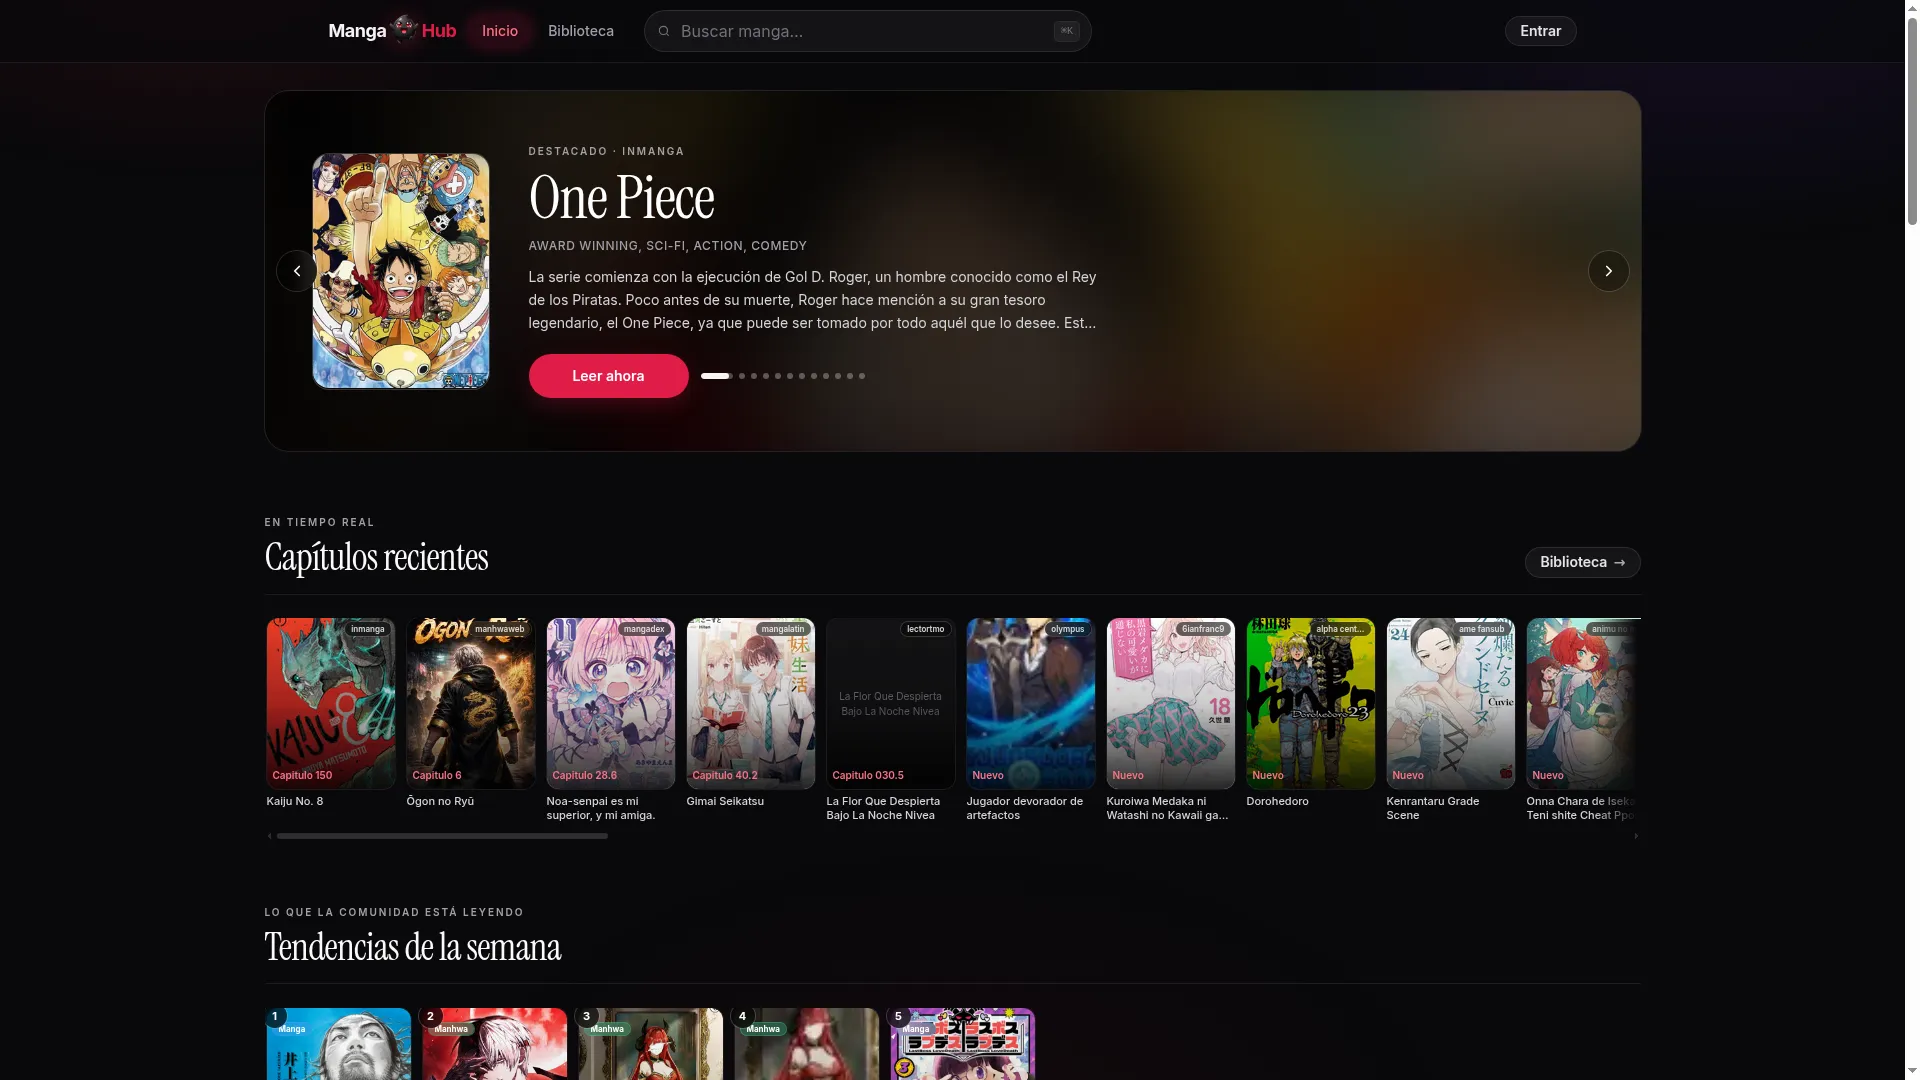Click the mangalatin source badge

(x=783, y=629)
